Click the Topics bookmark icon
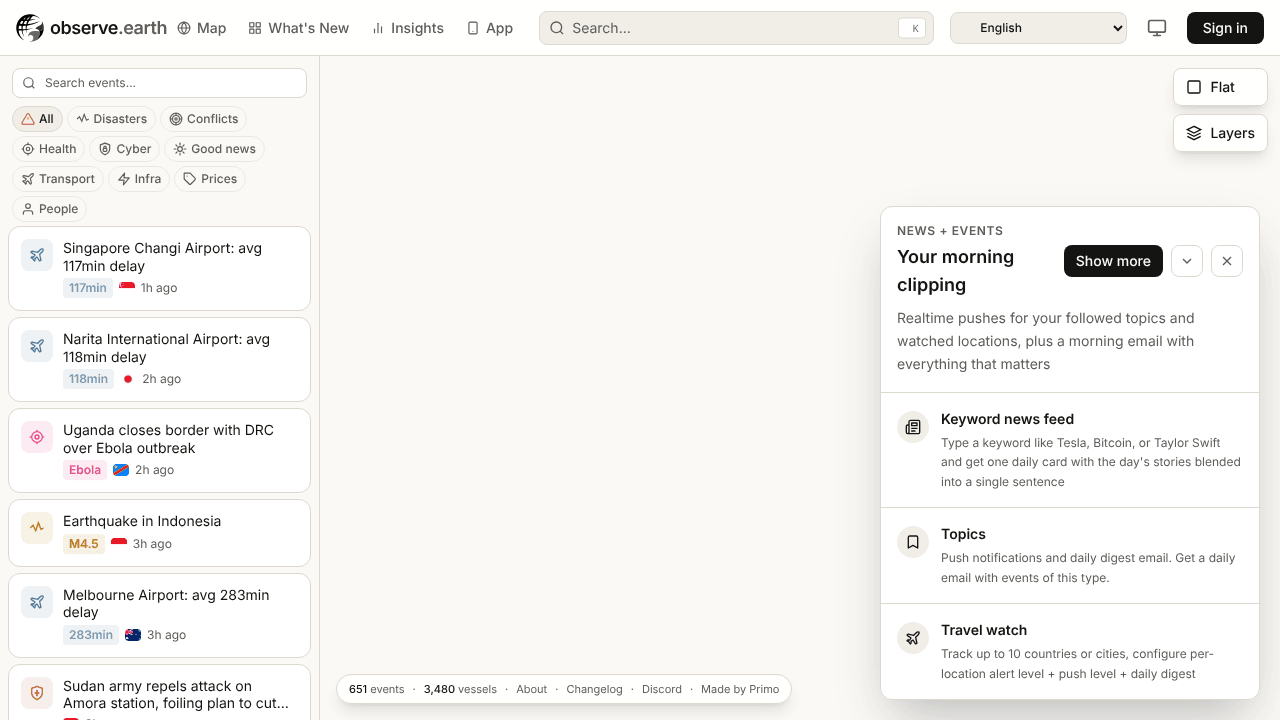Screen dimensions: 1280x720 click(913, 542)
